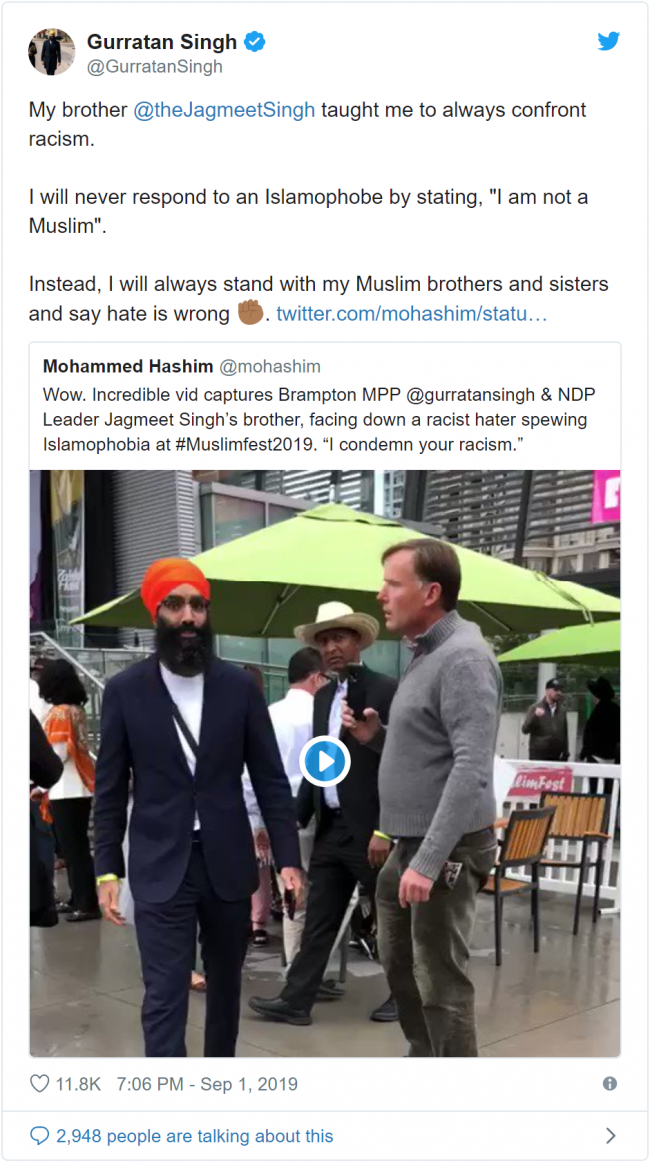
Task: Click the Gurratan Singh display name
Action: 162,42
